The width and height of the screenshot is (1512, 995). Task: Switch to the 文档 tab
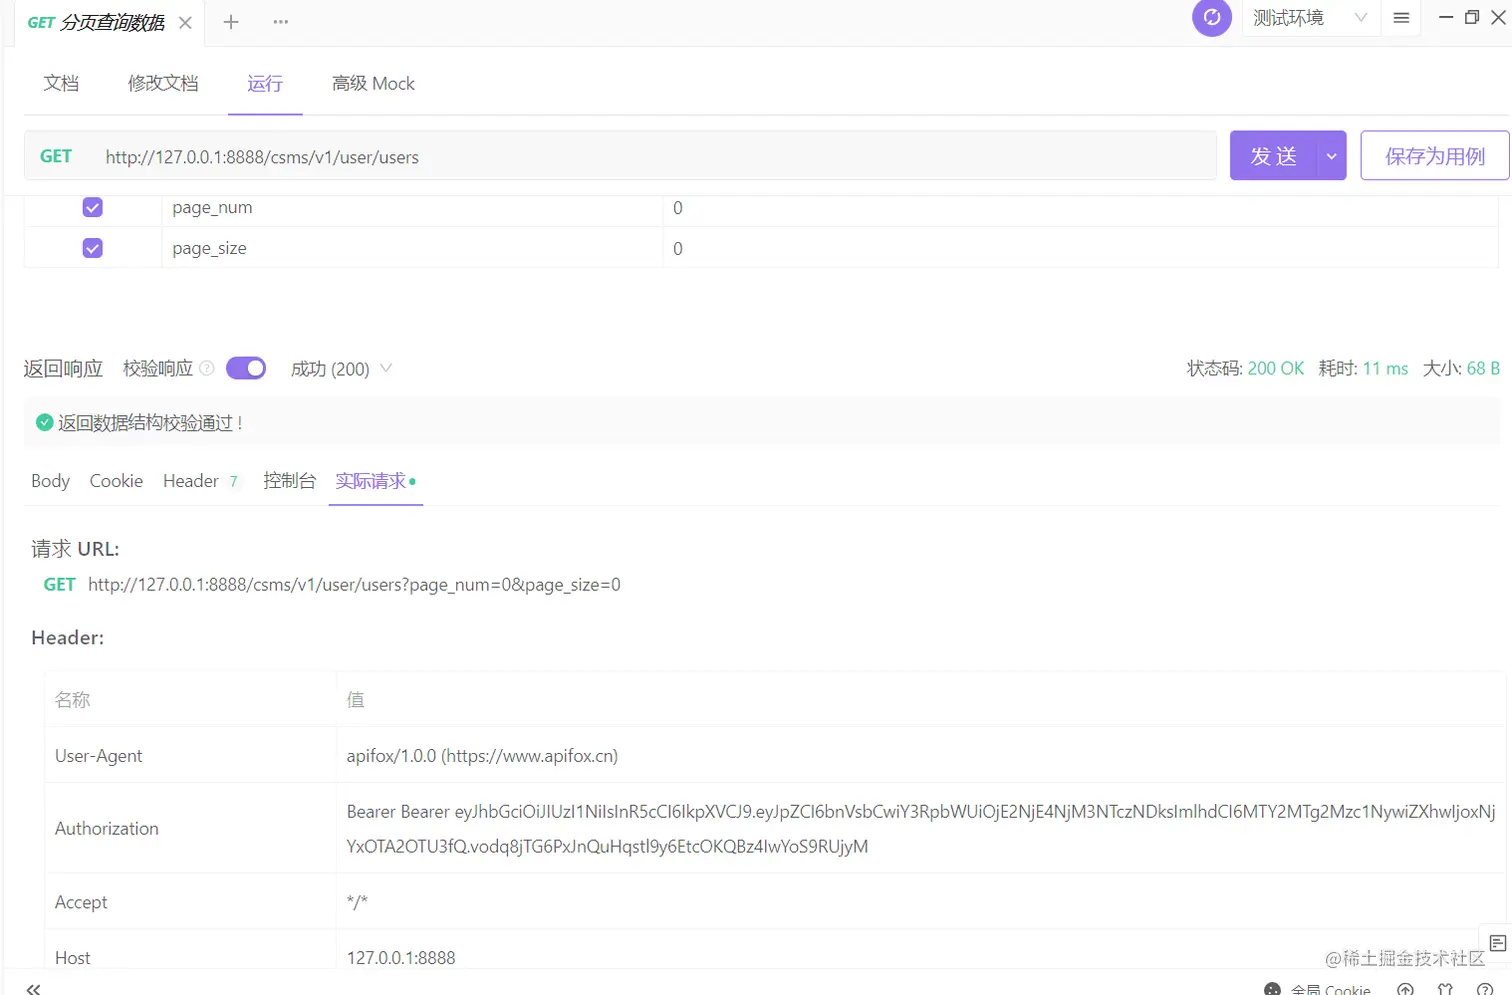click(x=61, y=83)
